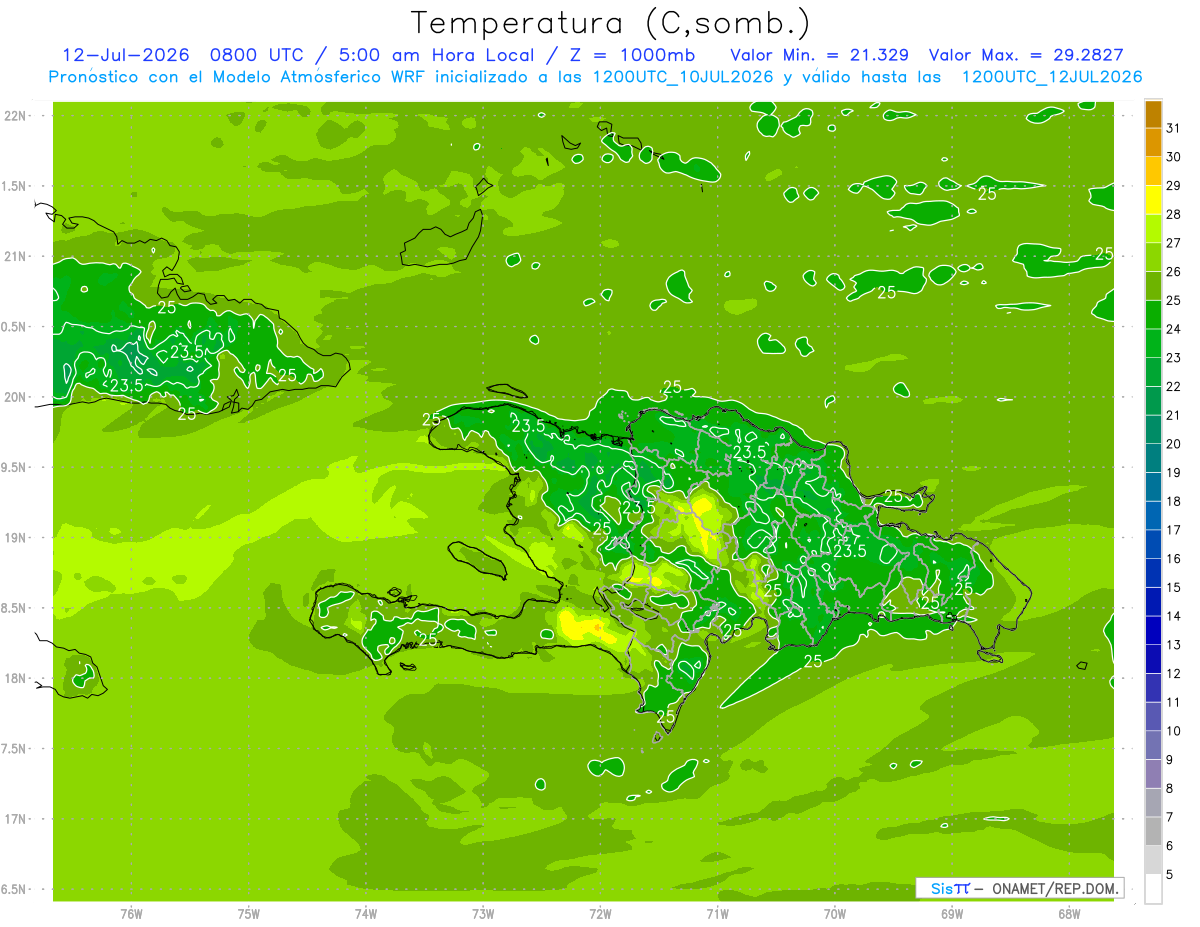The image size is (1200, 927).
Task: Click colorbar label "12"
Action: (x=1173, y=673)
